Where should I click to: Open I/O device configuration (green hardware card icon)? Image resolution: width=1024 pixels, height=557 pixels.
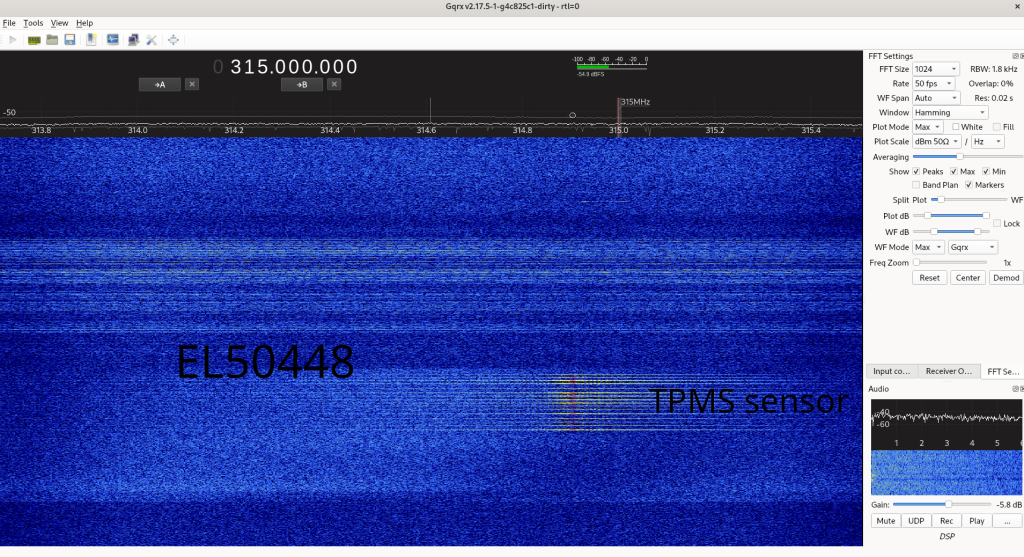pos(34,40)
